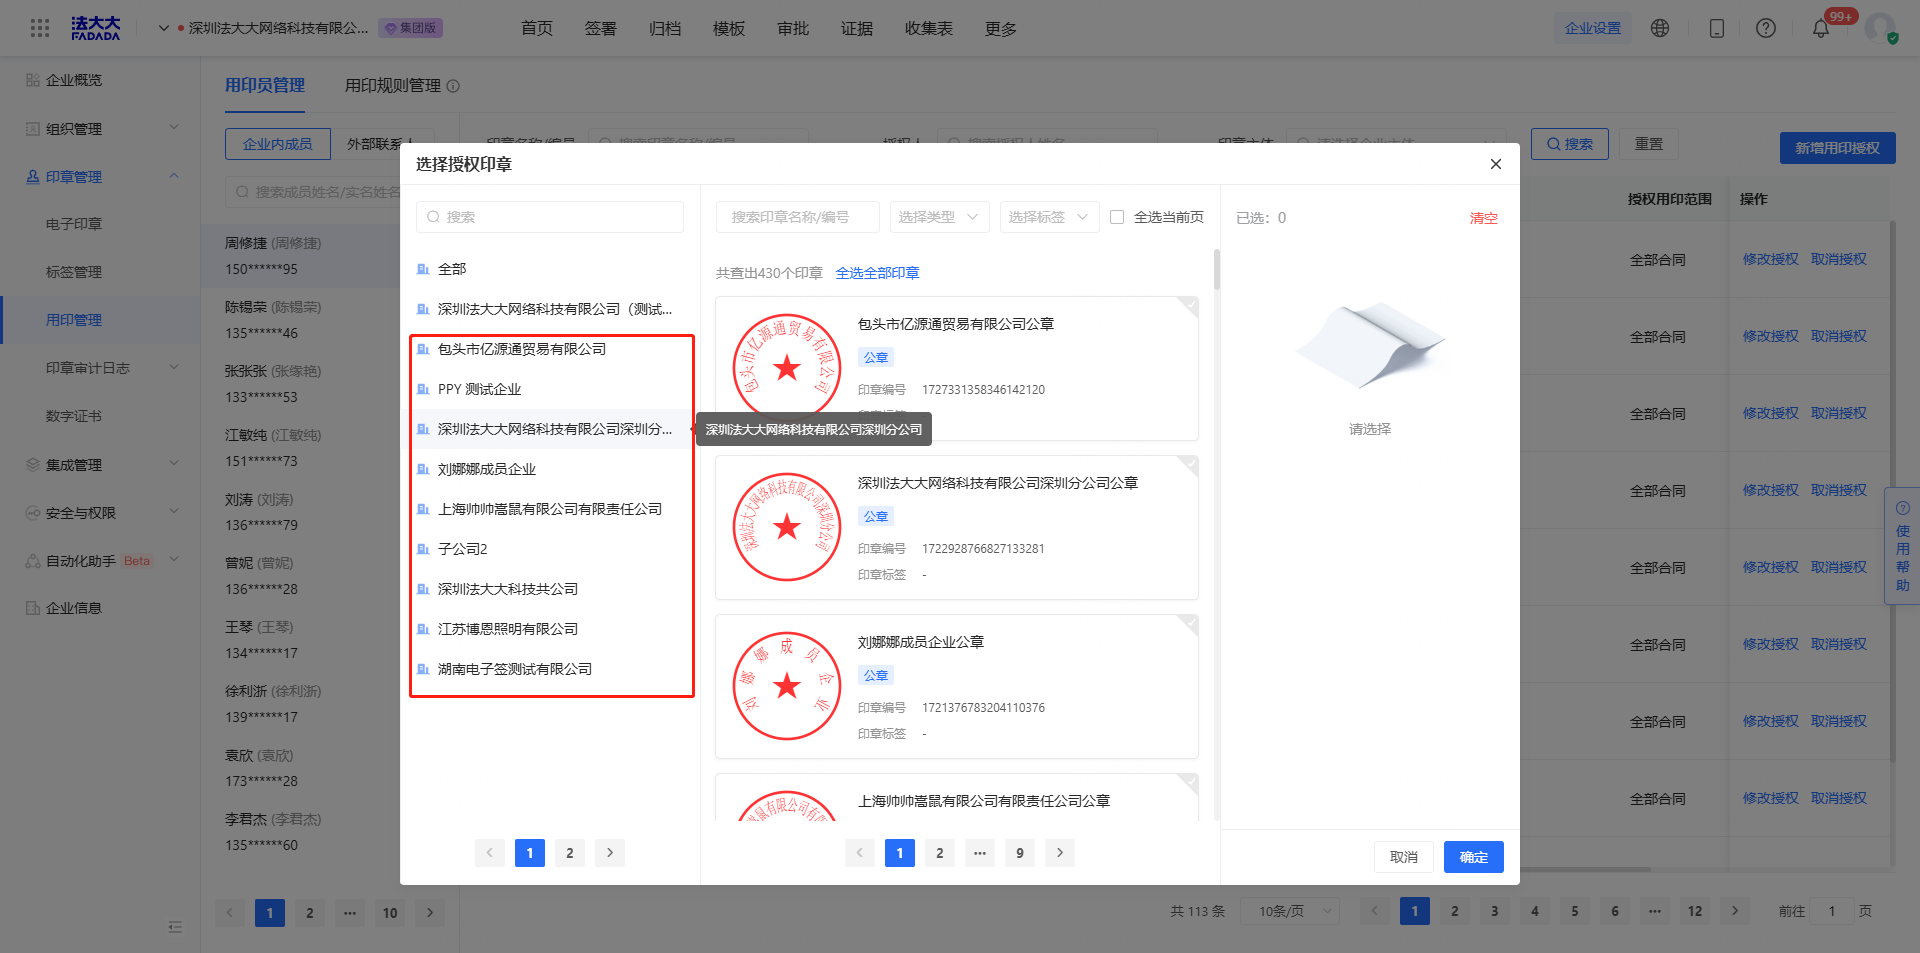
Task: Open the 选择标签 dropdown
Action: point(1050,217)
